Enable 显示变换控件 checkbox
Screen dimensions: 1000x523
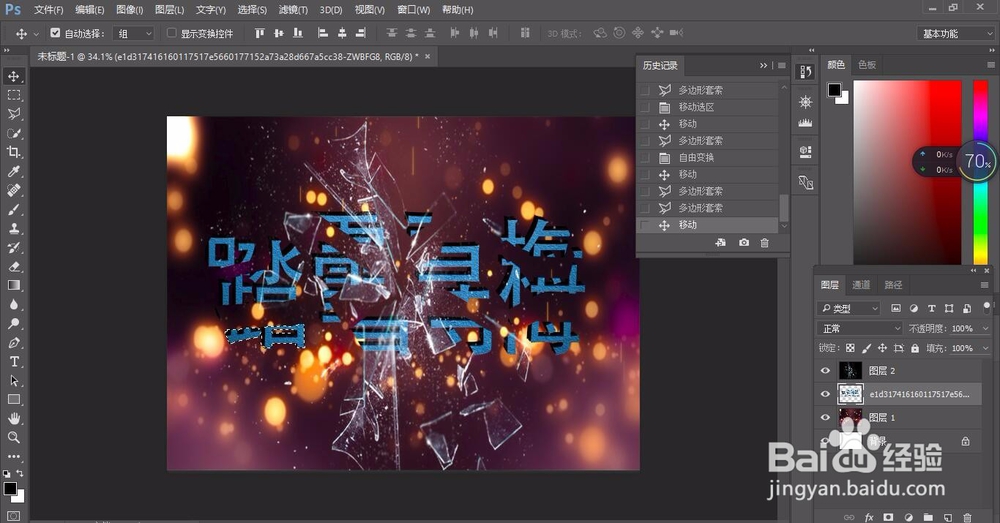(x=172, y=33)
